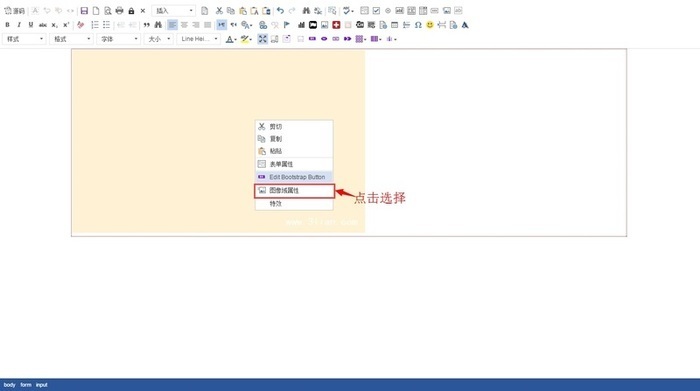This screenshot has width=700, height=391.
Task: Open the smiley emoticon picker
Action: (429, 25)
